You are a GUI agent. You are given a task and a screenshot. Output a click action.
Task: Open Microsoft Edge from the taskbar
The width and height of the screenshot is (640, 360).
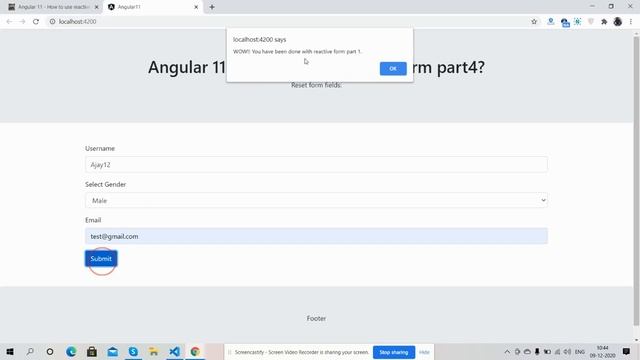coord(71,351)
